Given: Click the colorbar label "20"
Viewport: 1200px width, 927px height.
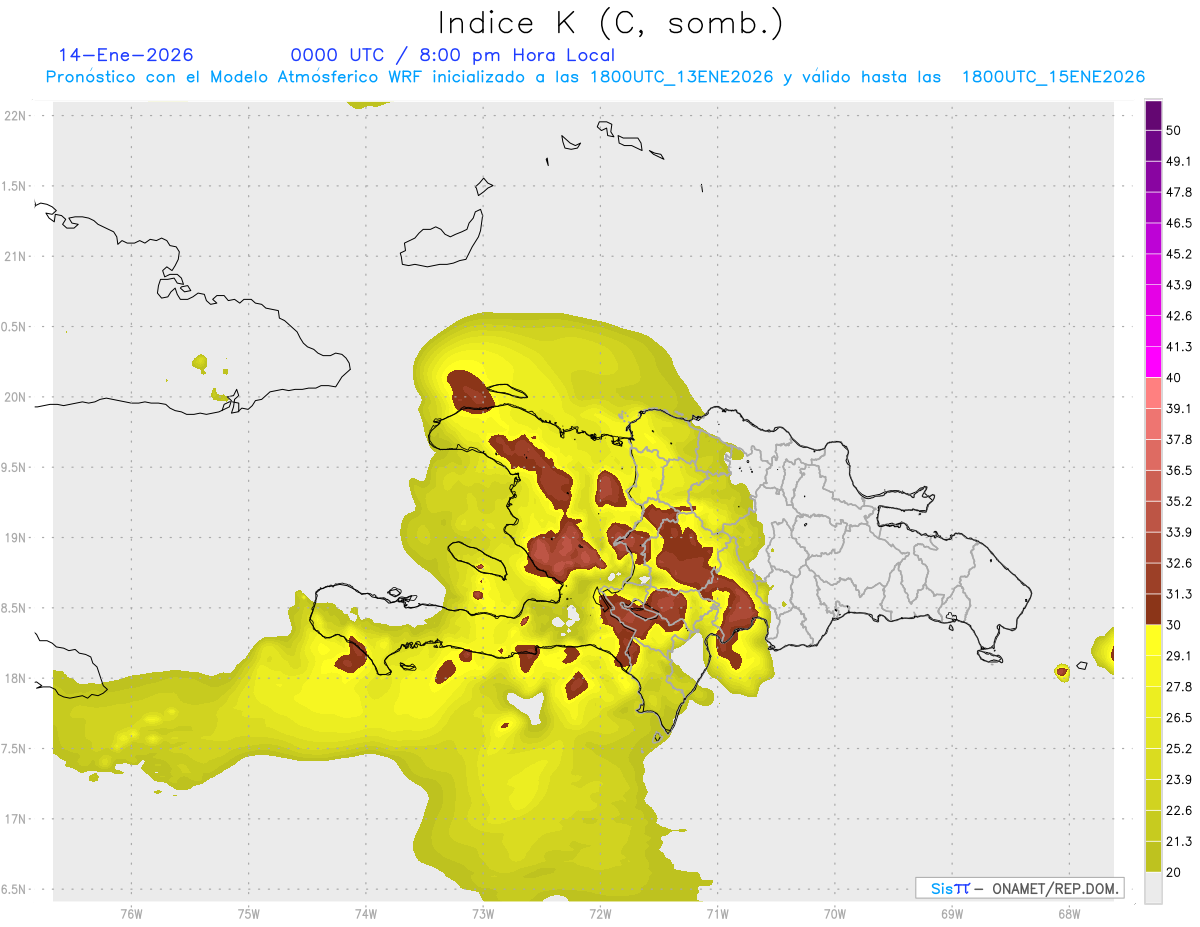Looking at the screenshot, I should pos(1174,872).
